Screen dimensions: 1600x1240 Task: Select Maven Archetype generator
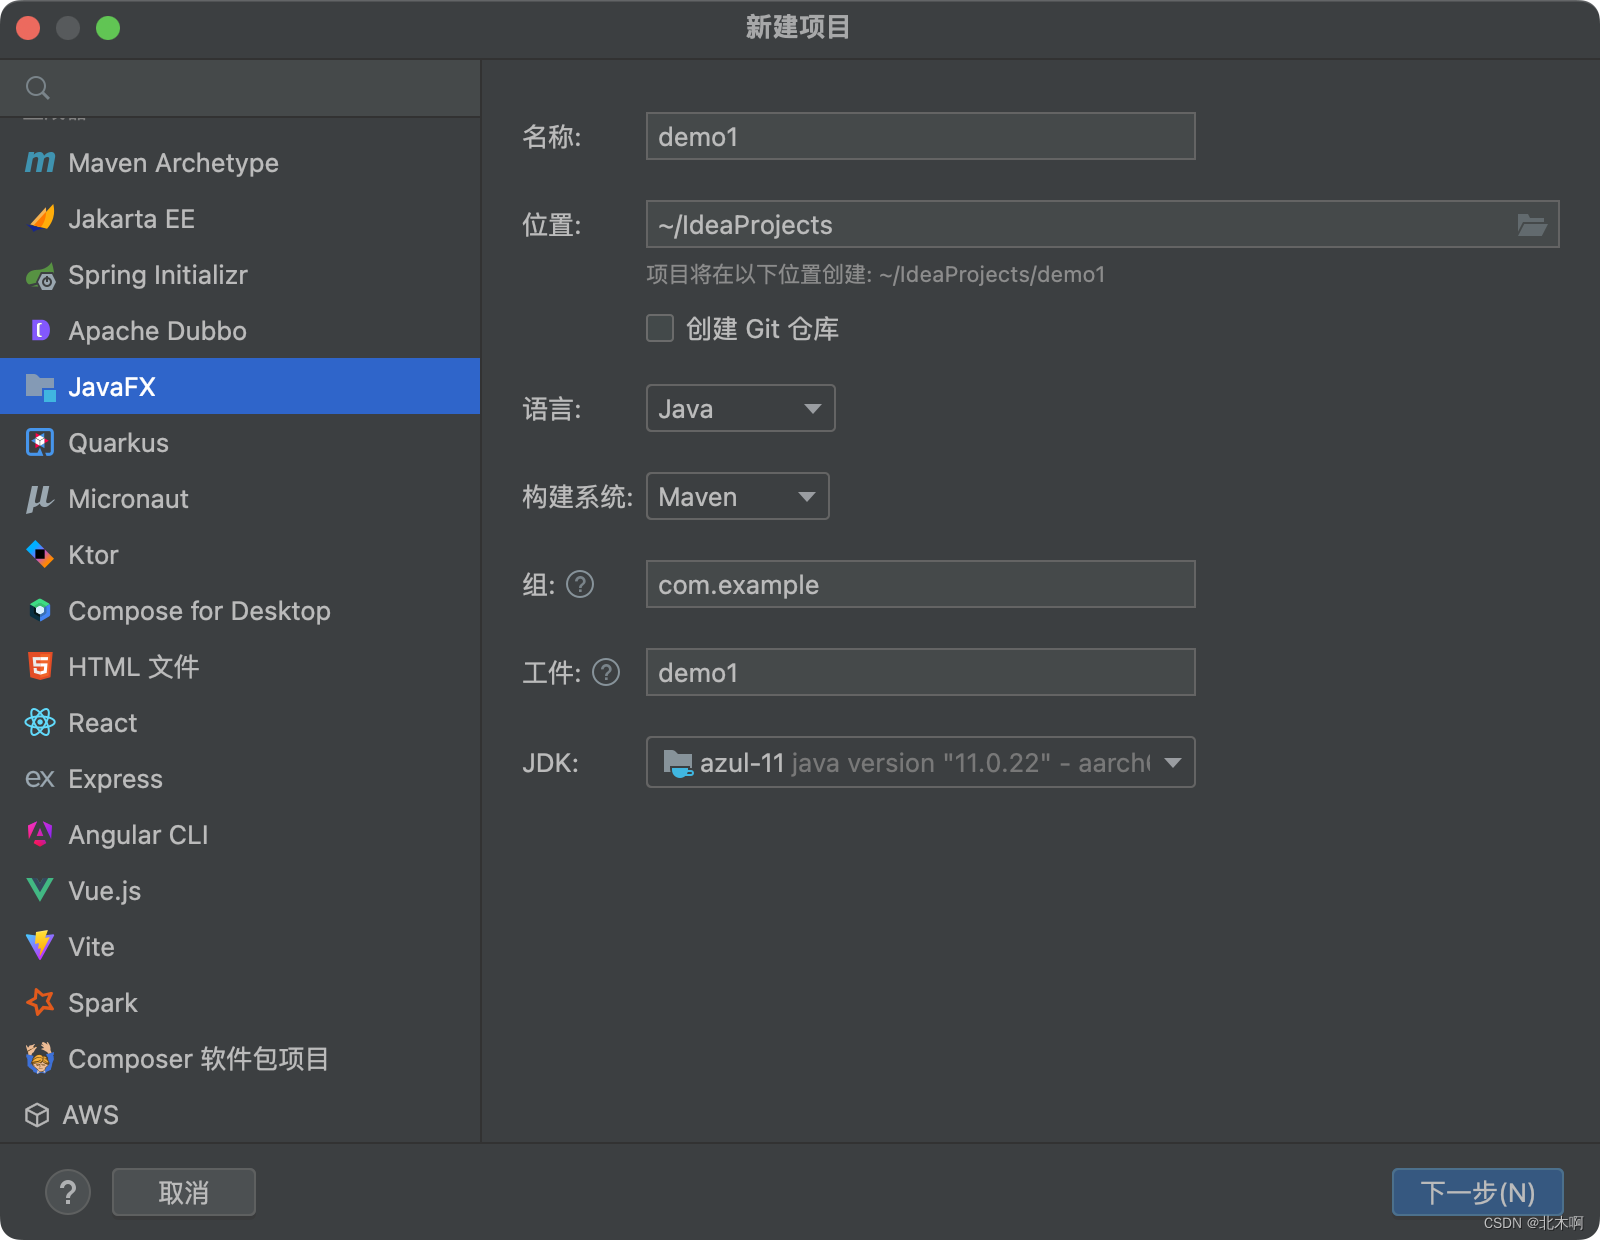point(240,162)
